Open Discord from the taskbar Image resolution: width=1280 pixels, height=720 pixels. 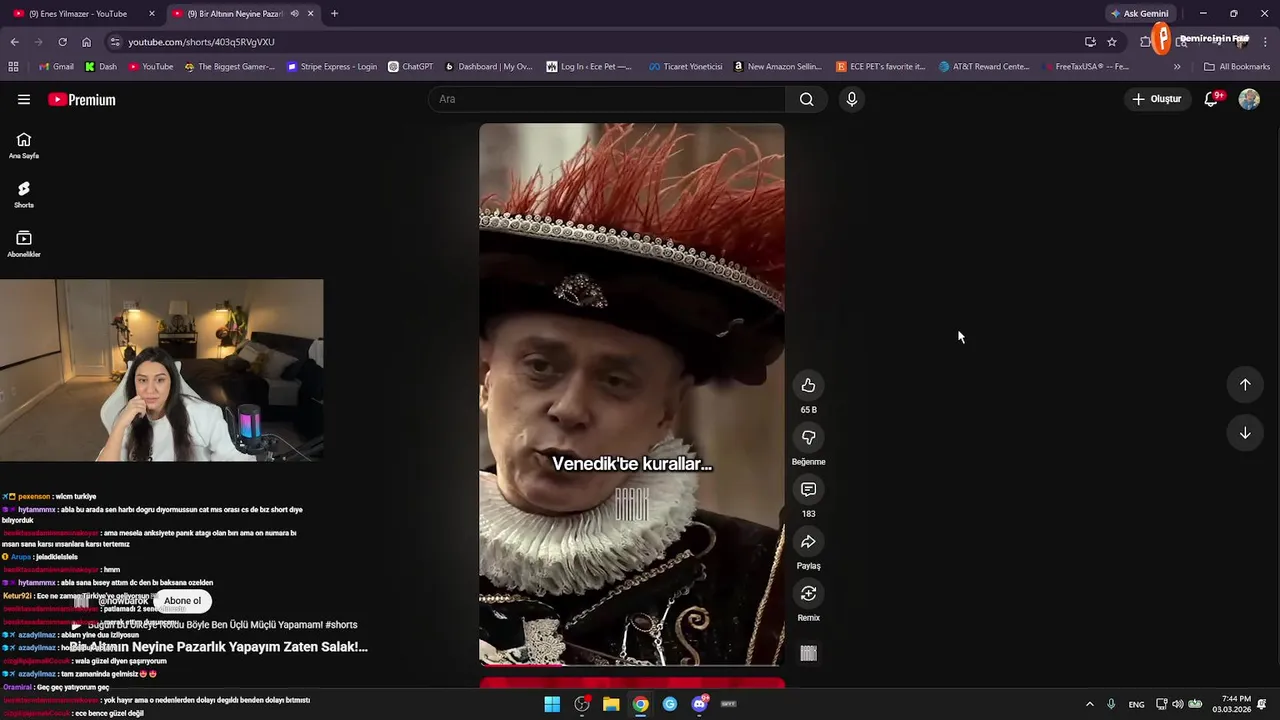pyautogui.click(x=699, y=704)
